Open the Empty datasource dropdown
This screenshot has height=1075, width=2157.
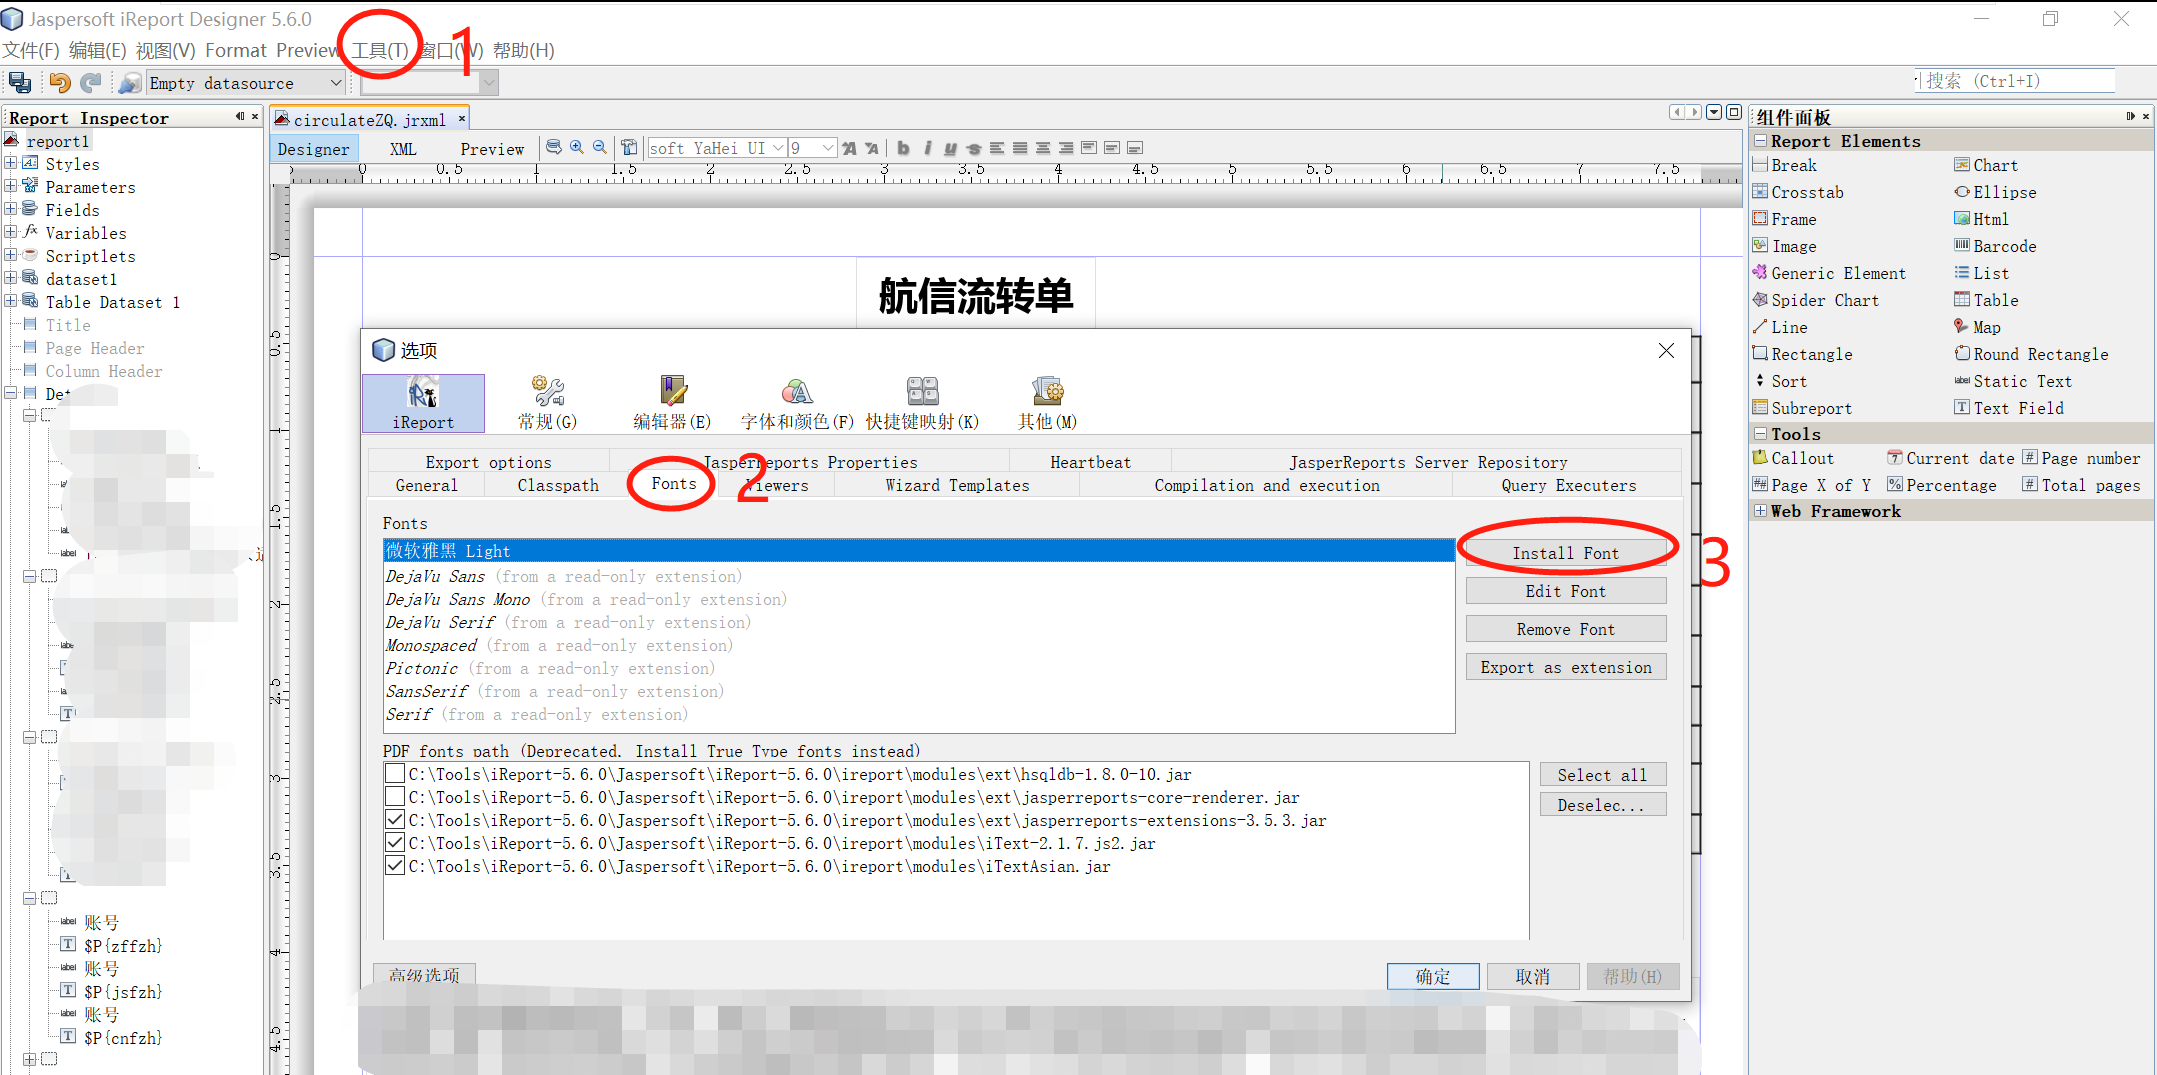click(x=336, y=83)
